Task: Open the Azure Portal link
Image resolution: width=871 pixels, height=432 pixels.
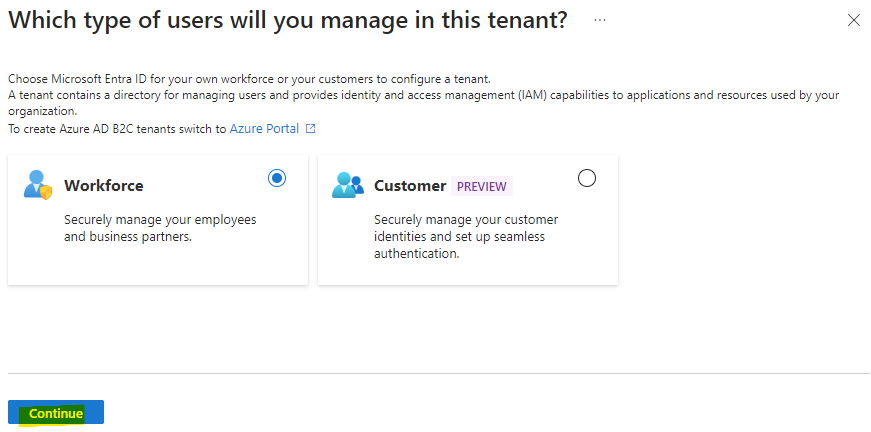Action: pyautogui.click(x=264, y=129)
